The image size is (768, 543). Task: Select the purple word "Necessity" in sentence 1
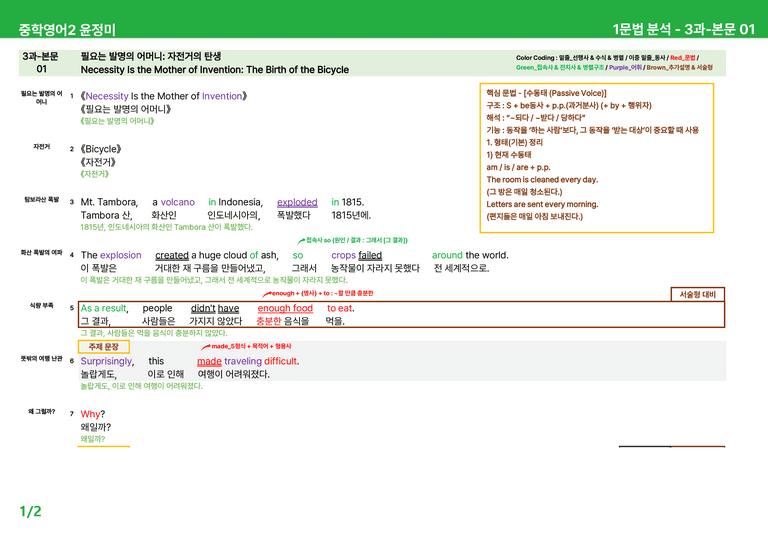click(107, 96)
